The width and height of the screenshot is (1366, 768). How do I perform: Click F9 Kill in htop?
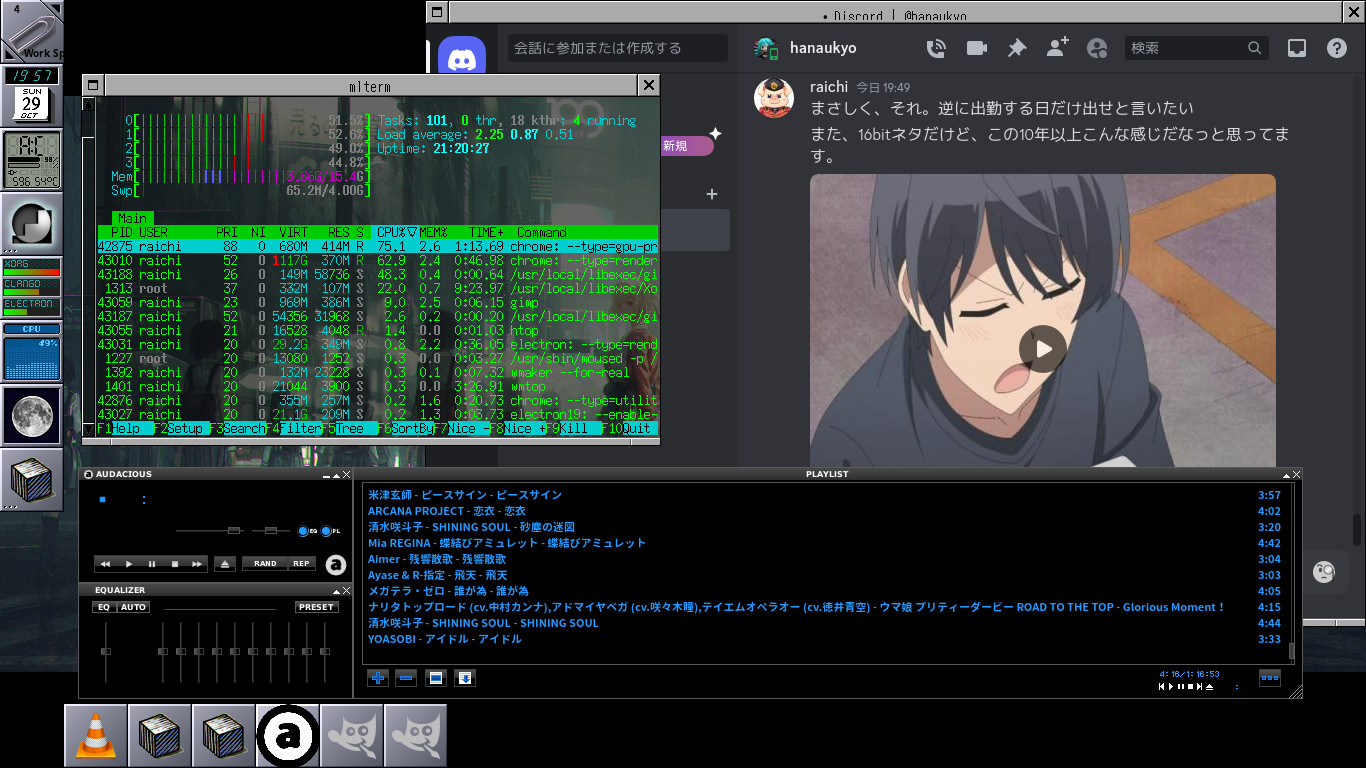573,428
